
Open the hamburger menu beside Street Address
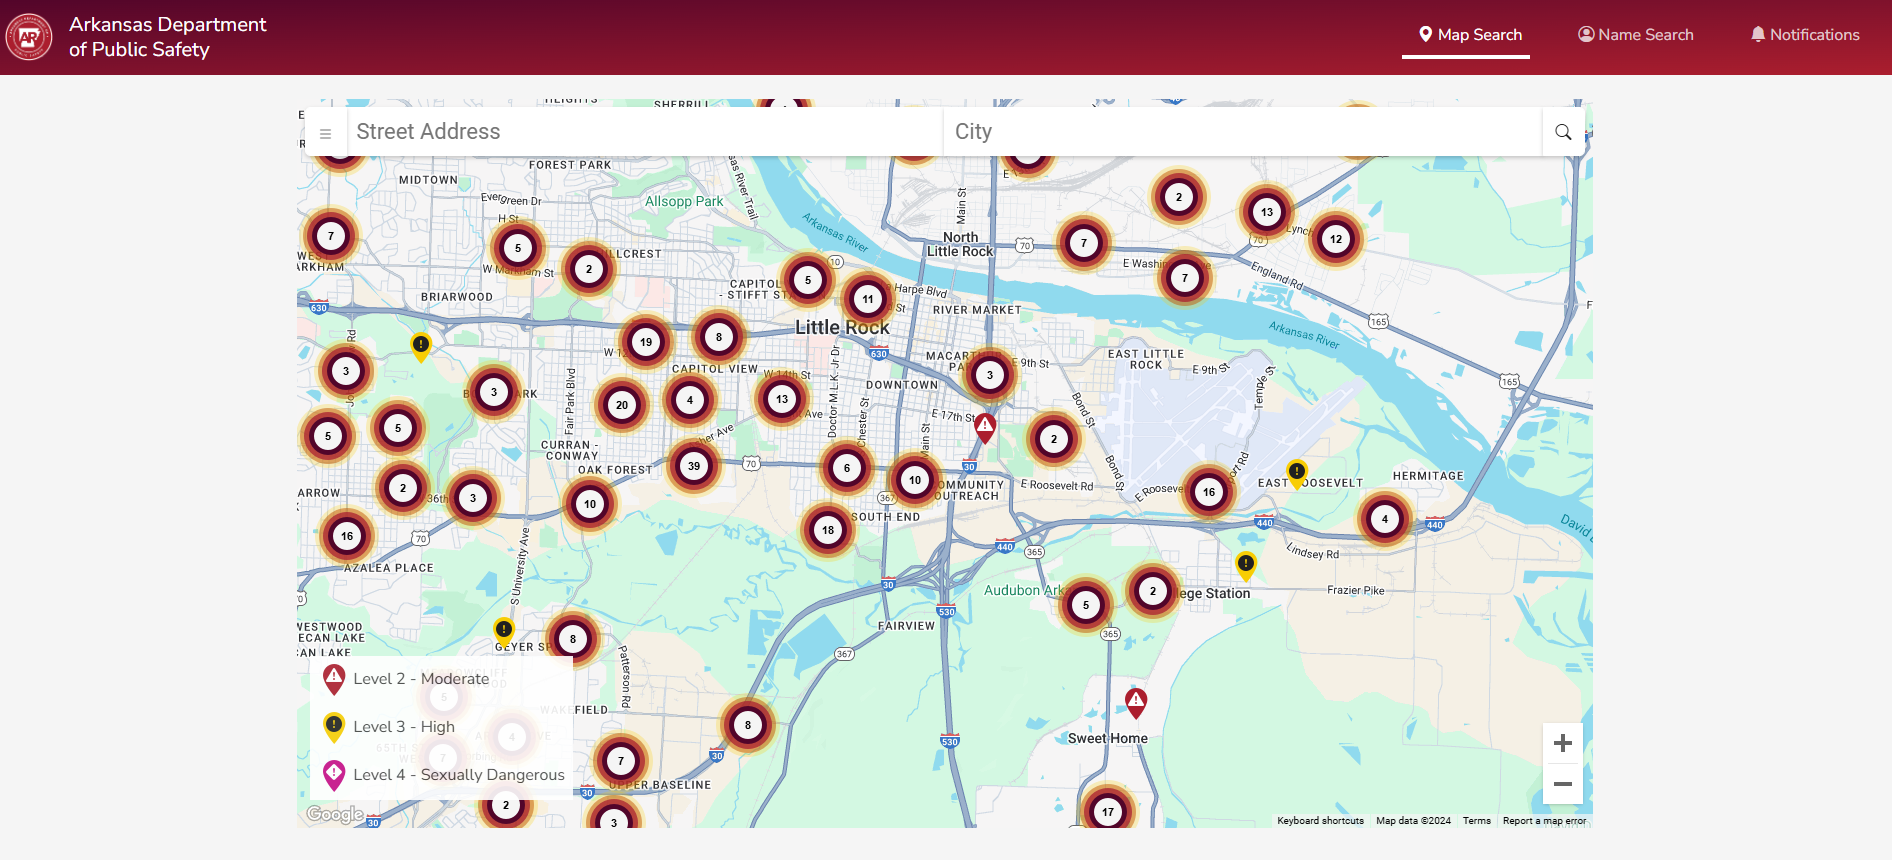pos(325,133)
